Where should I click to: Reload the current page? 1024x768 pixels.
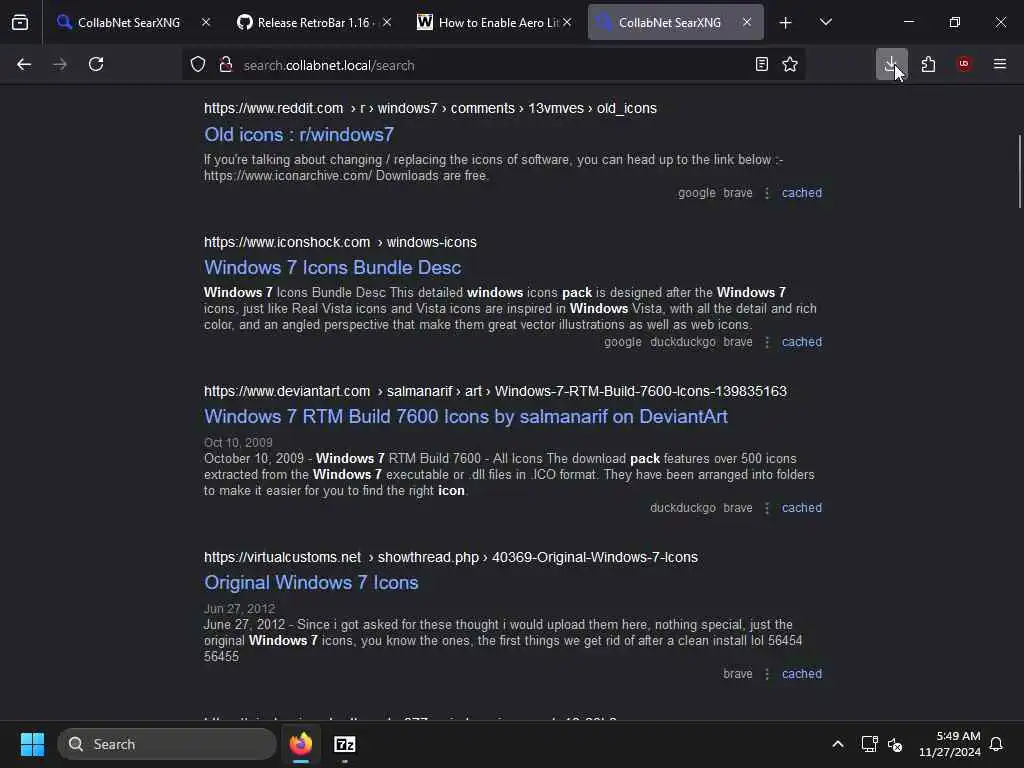pyautogui.click(x=96, y=65)
